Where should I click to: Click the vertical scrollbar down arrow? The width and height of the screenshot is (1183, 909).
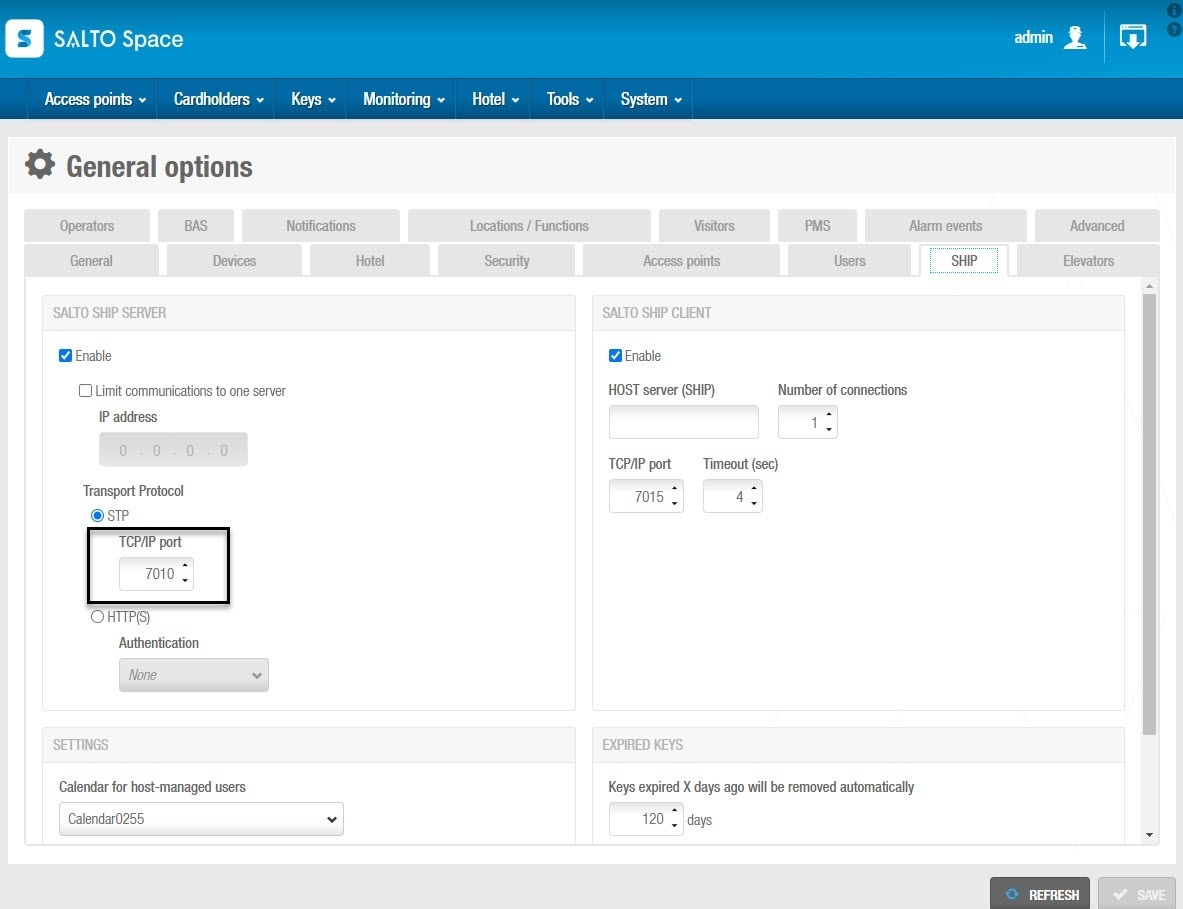(x=1149, y=834)
